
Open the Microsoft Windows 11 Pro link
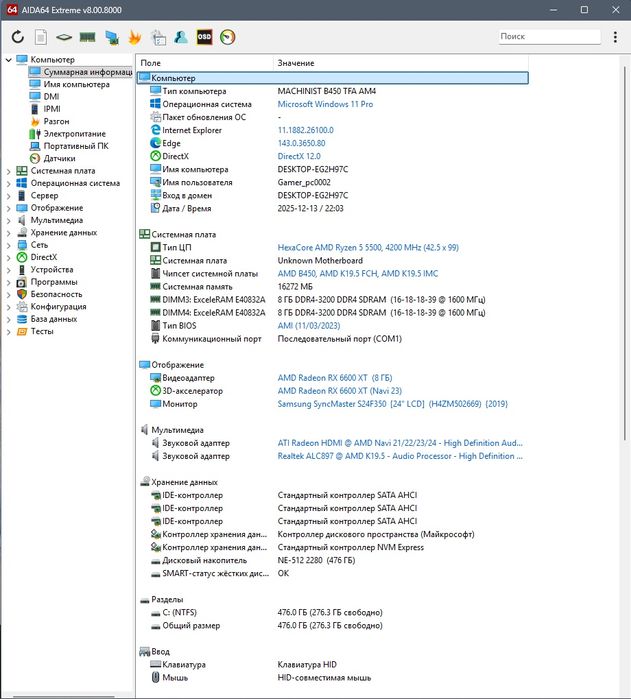click(x=325, y=104)
